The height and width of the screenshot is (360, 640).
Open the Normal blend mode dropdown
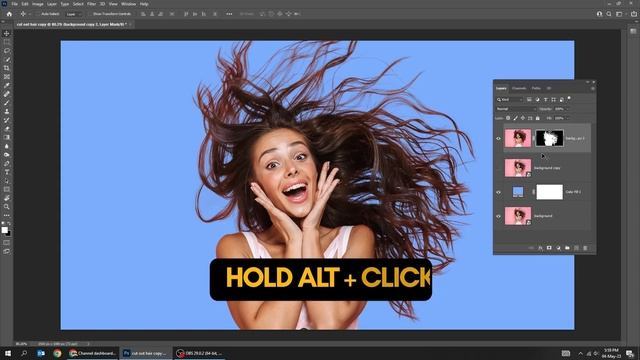516,109
